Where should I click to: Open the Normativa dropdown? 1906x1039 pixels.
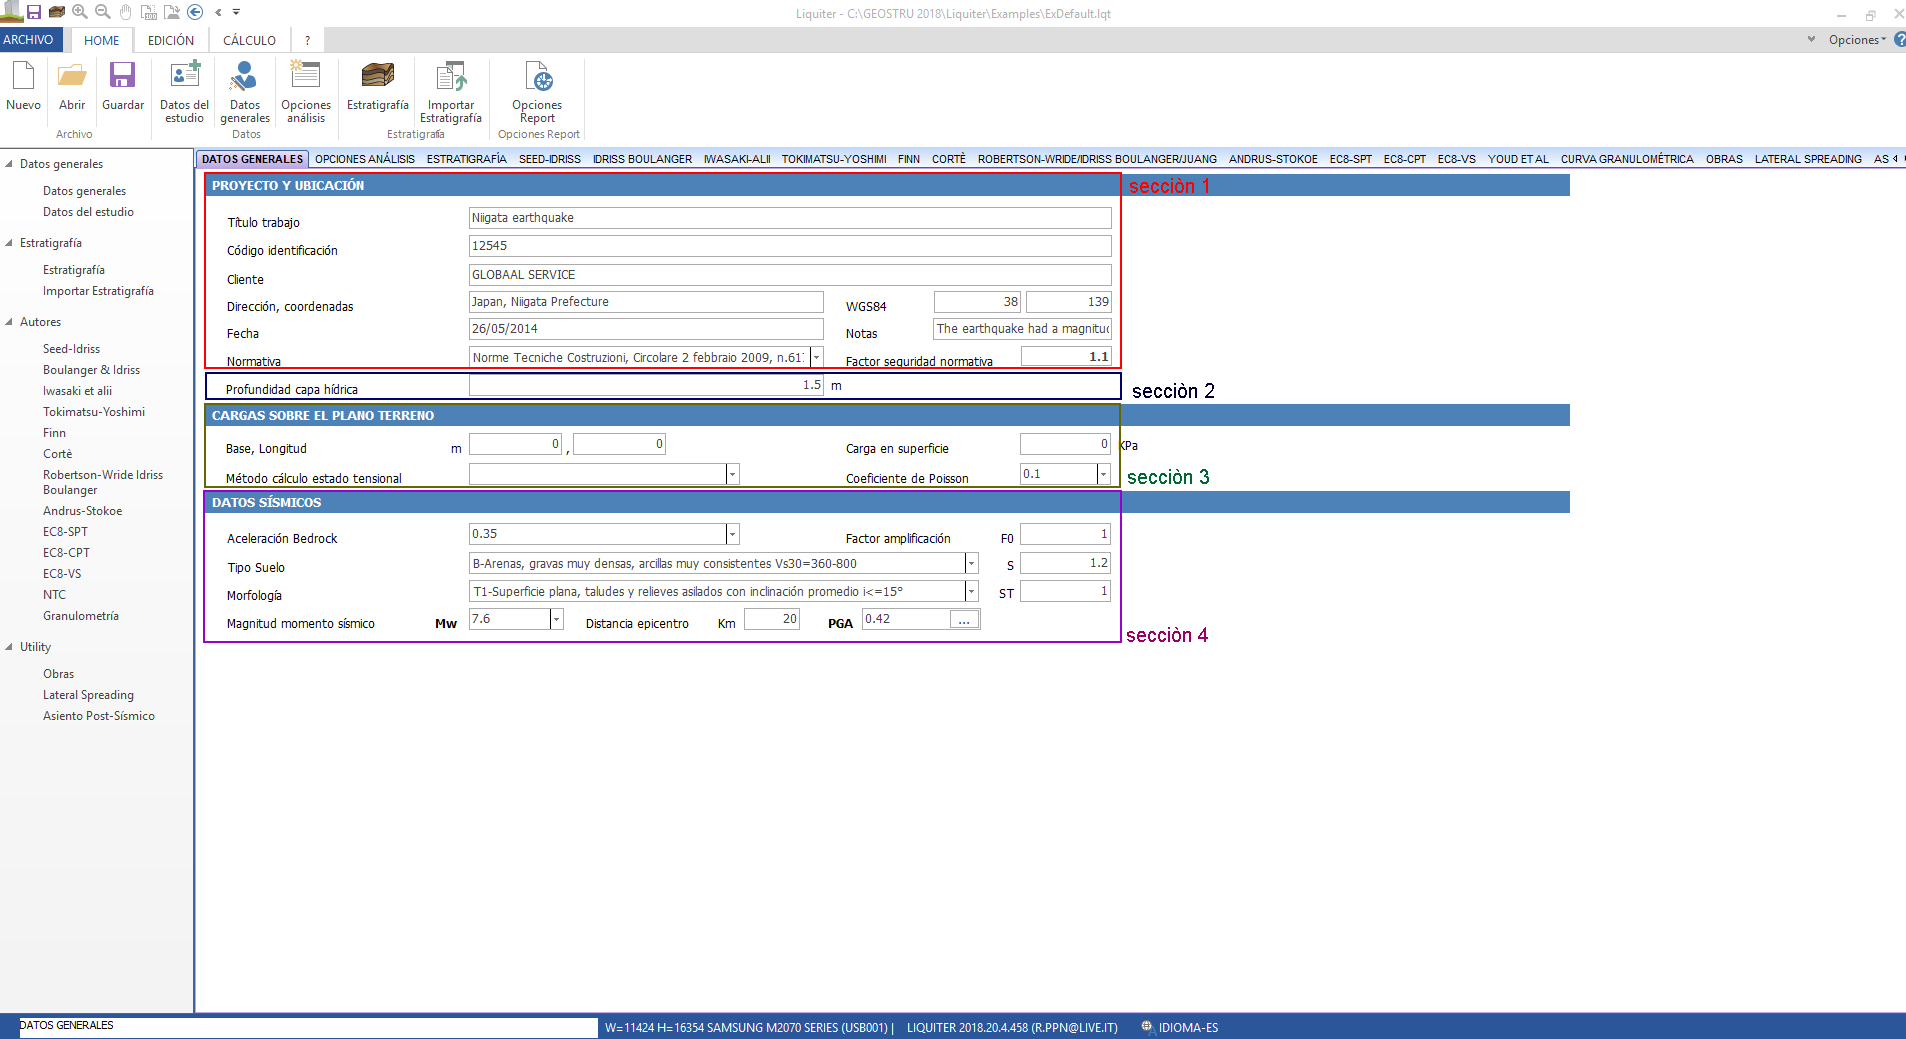point(816,357)
